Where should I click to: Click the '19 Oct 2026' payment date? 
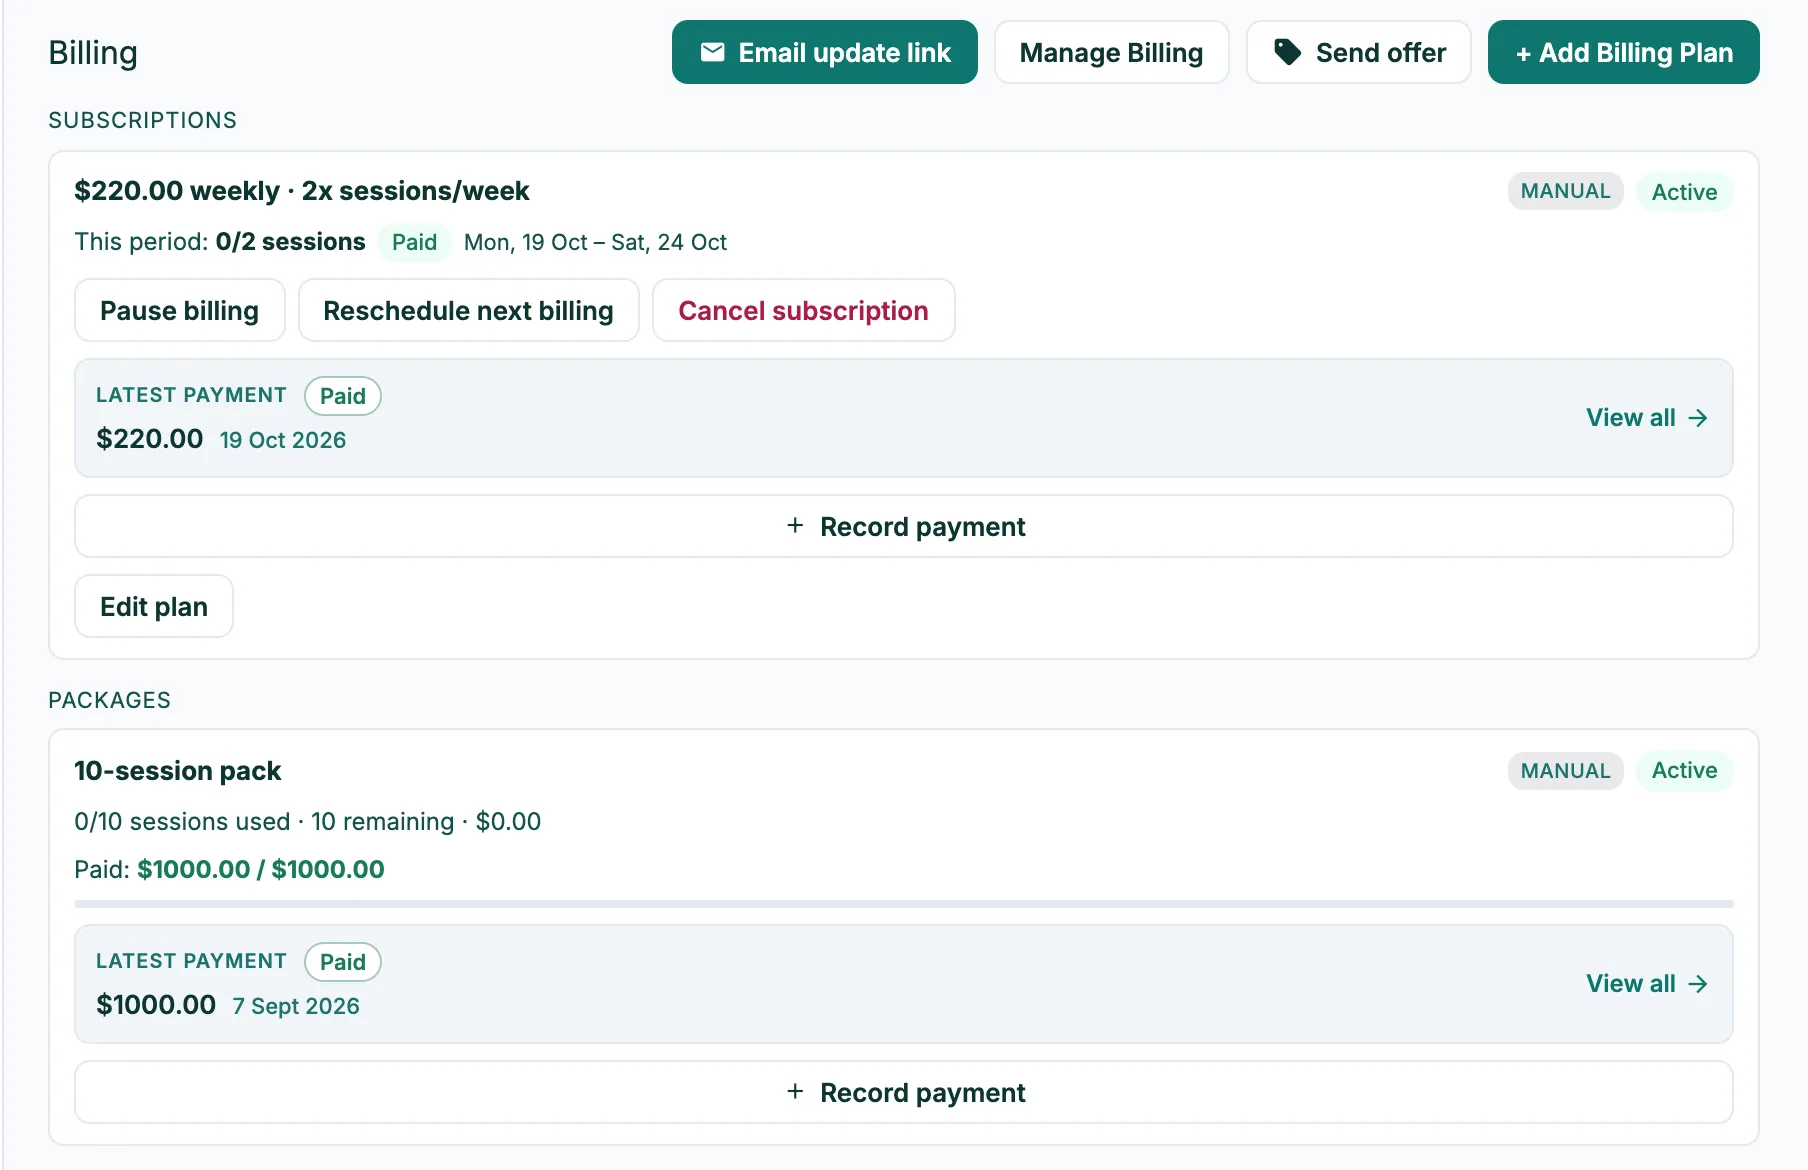pyautogui.click(x=283, y=440)
